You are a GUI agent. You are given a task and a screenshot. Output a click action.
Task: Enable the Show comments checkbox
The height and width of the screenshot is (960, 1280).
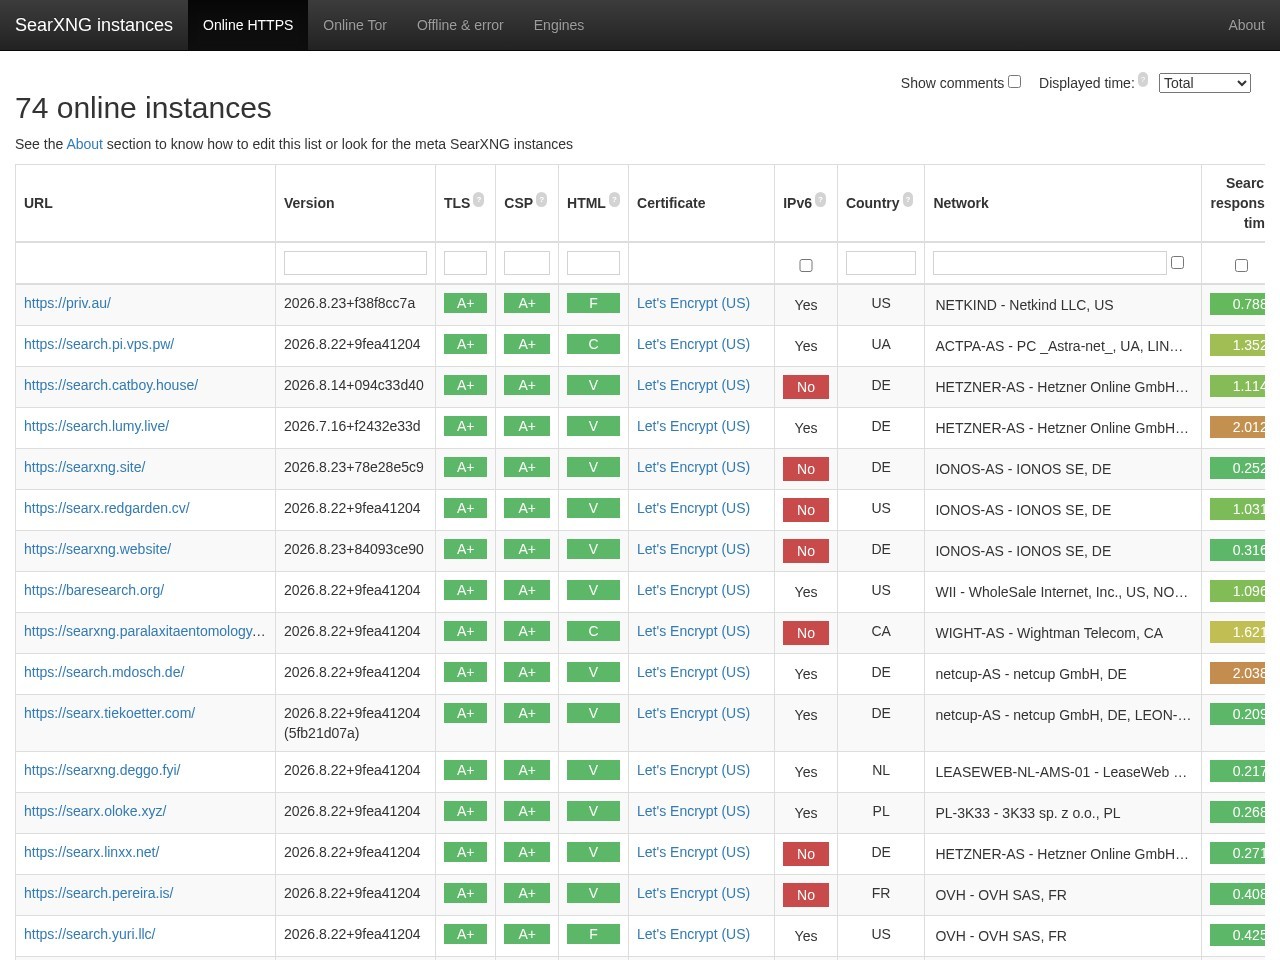coord(1014,82)
